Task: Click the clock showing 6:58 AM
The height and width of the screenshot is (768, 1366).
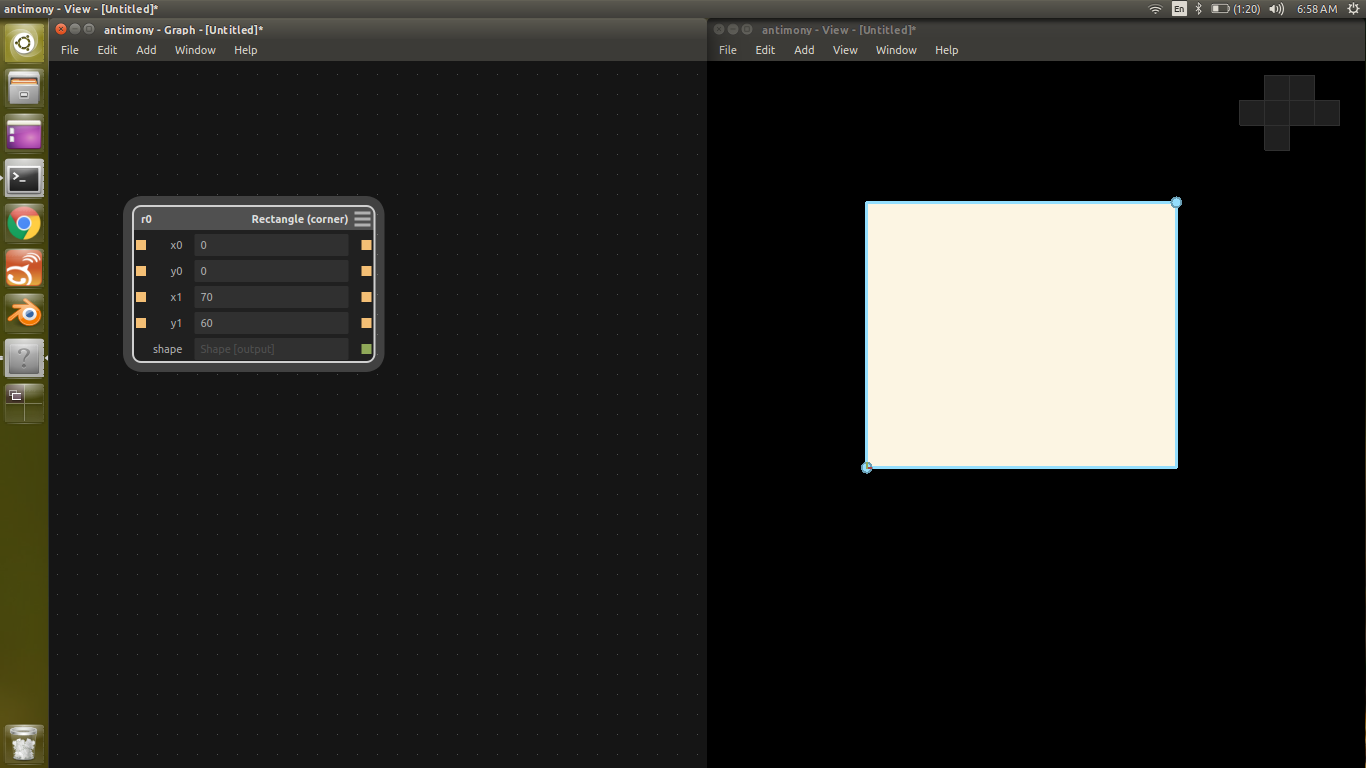Action: click(x=1316, y=8)
